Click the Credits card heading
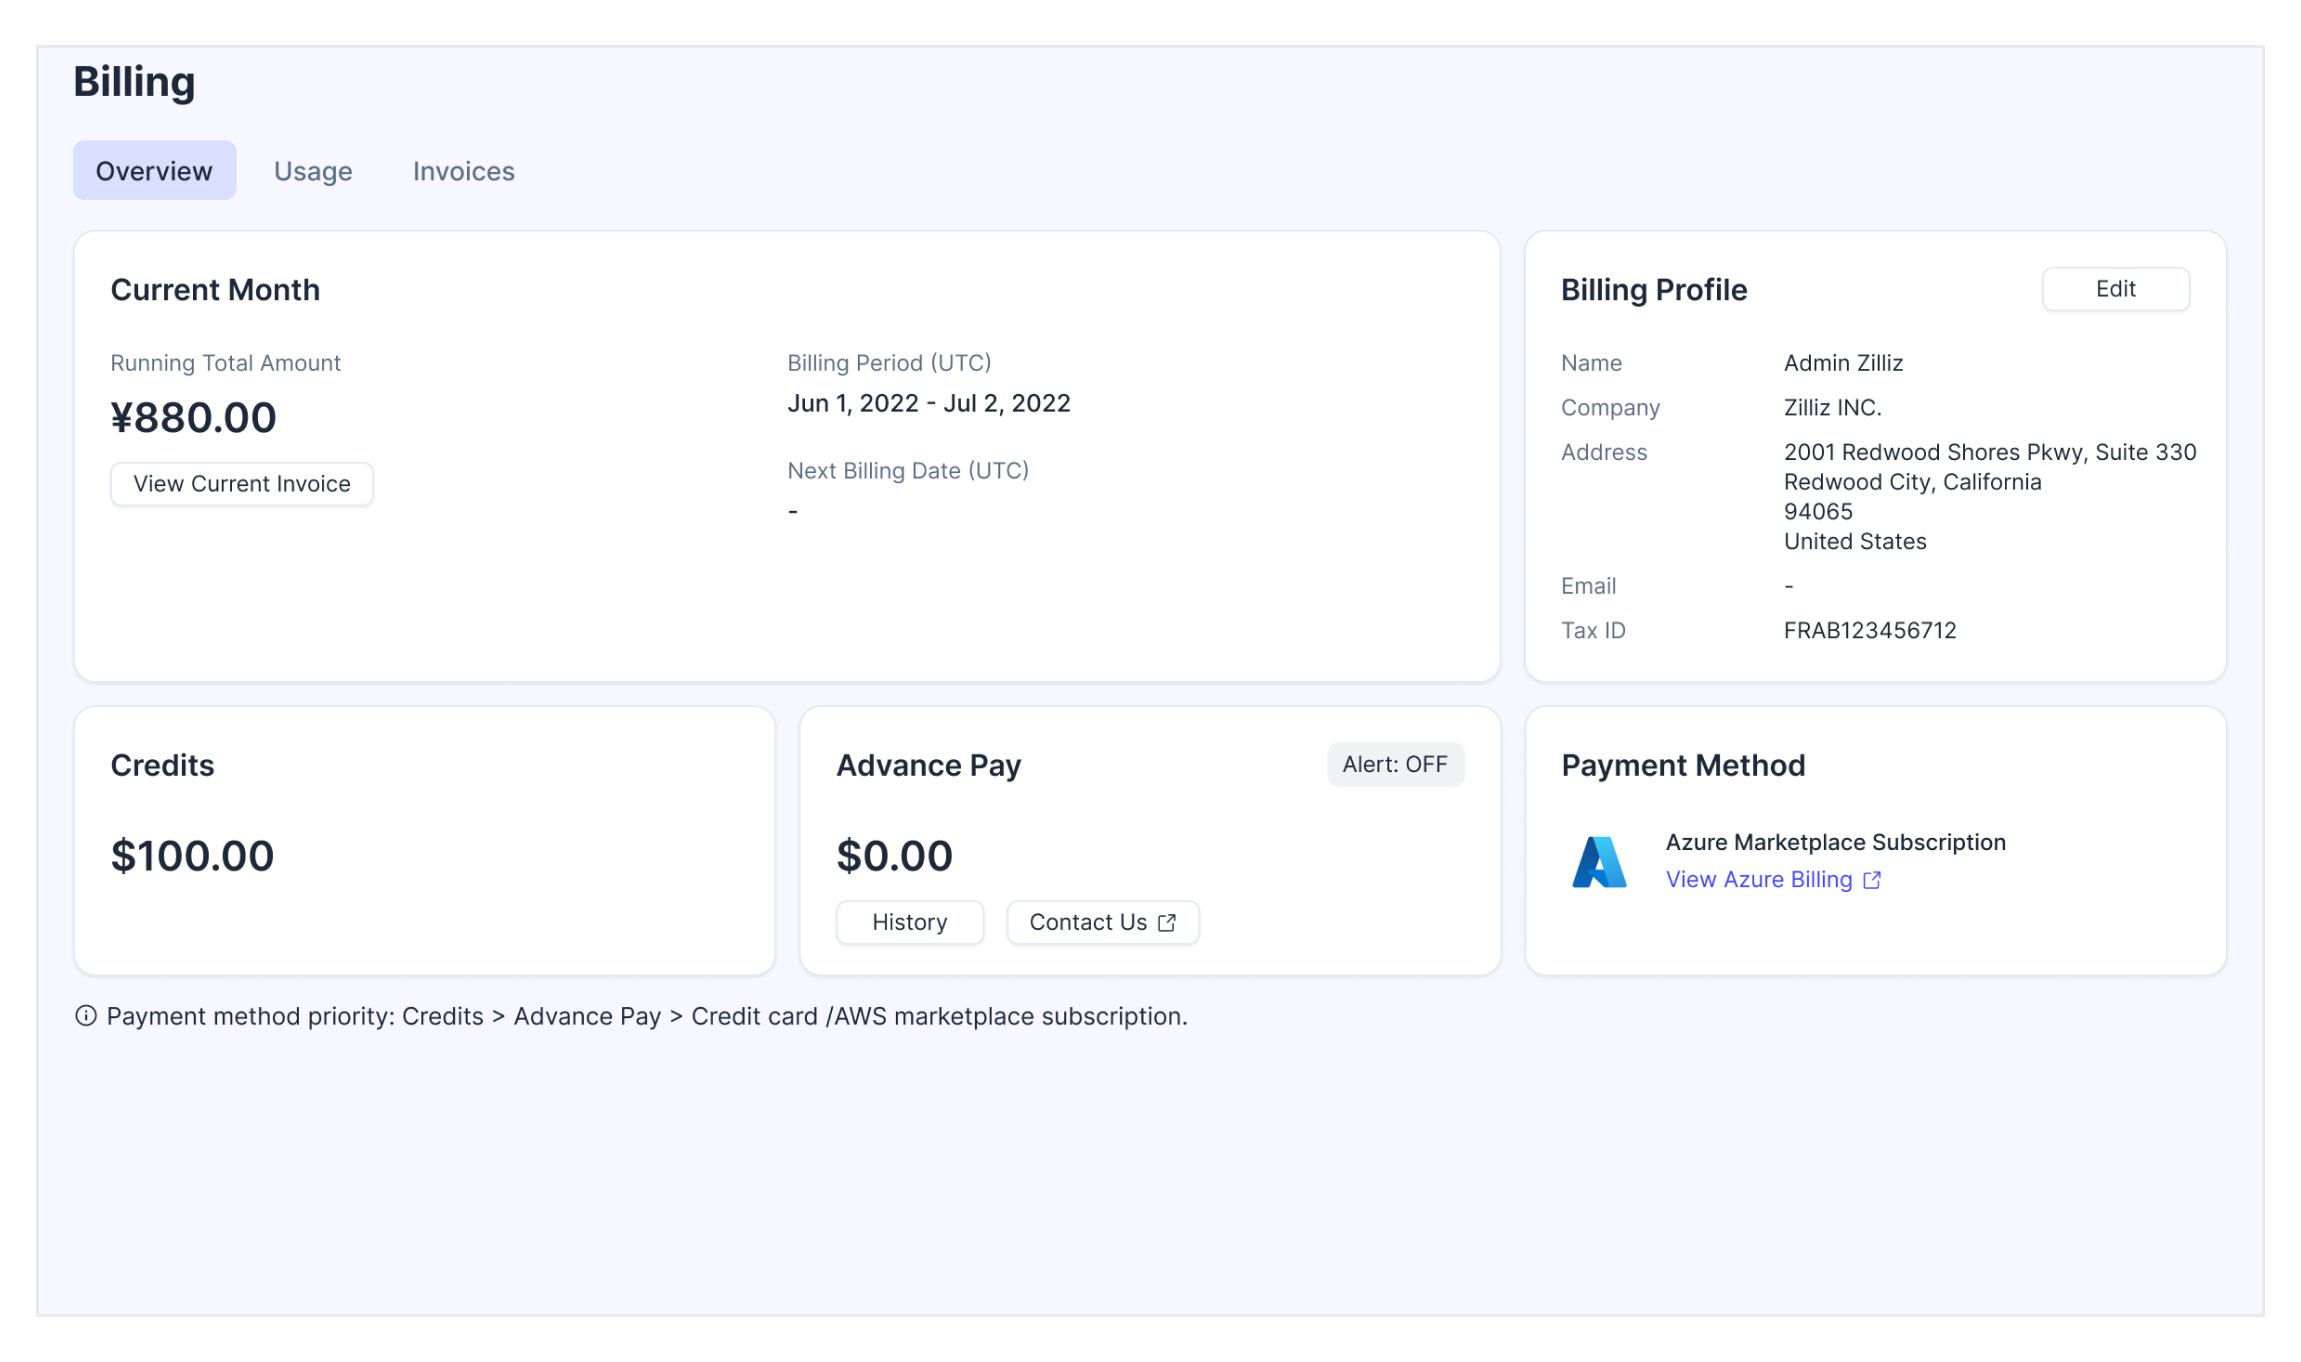Image resolution: width=2301 pixels, height=1362 pixels. tap(162, 765)
